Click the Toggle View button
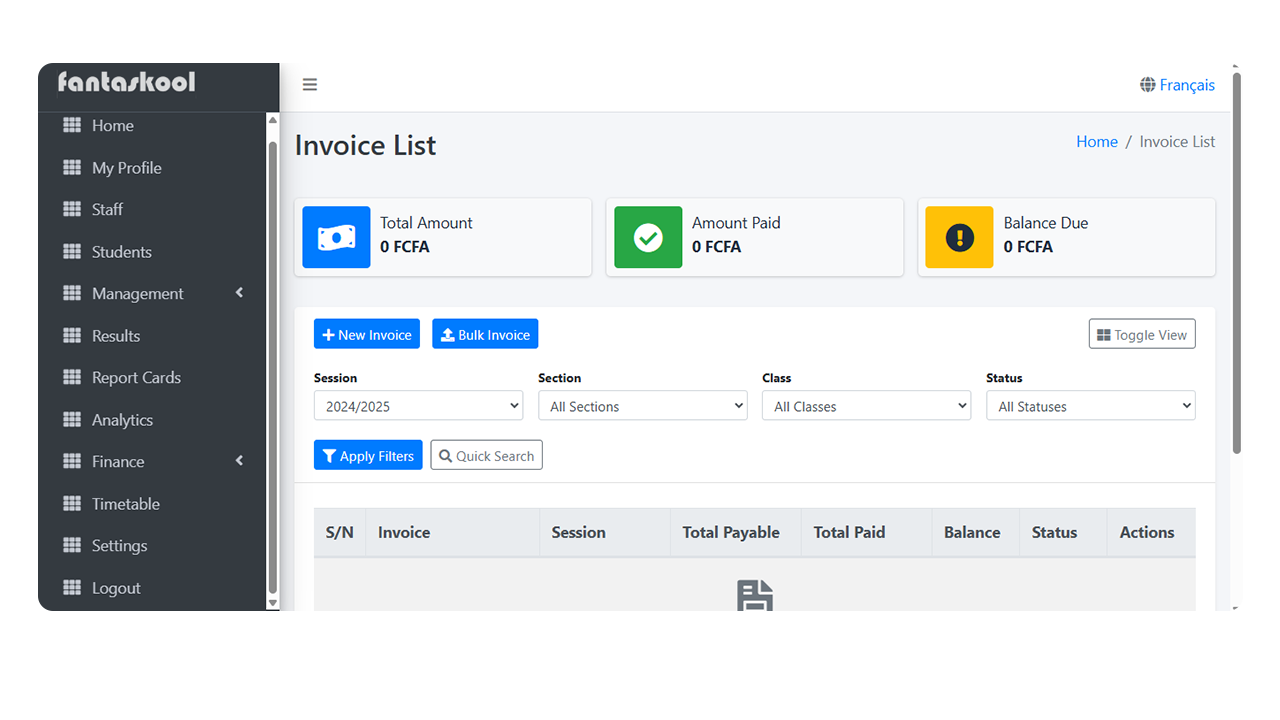 (1142, 334)
